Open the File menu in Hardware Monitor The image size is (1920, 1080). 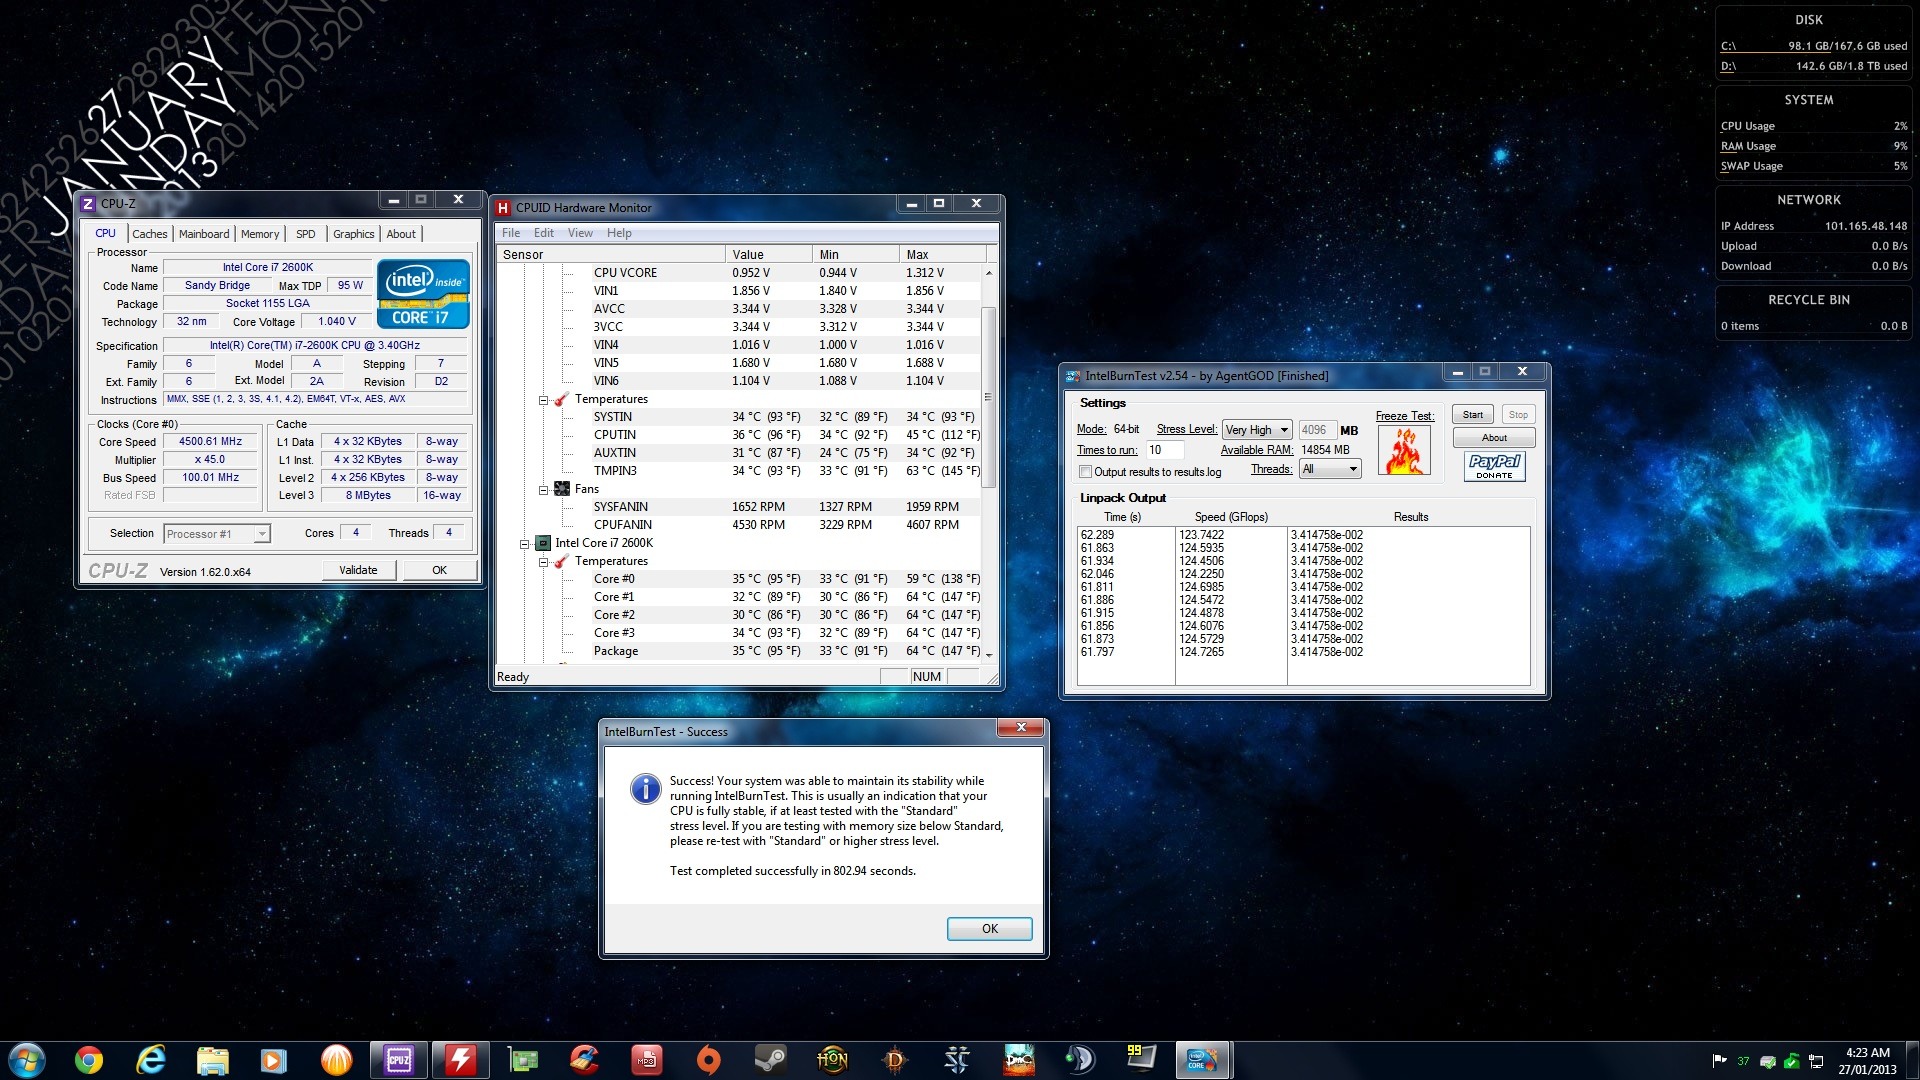tap(511, 233)
